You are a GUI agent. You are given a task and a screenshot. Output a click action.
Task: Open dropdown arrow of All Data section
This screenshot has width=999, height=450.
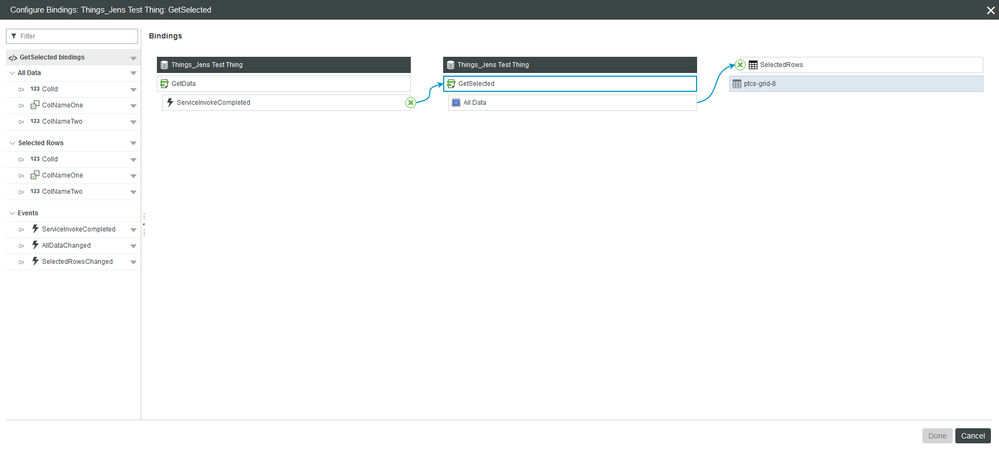click(x=133, y=74)
